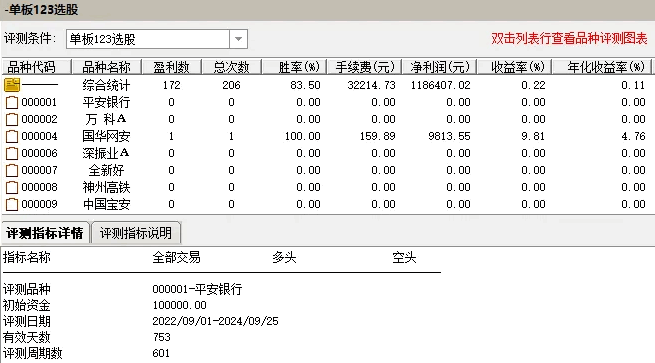Click stock code 000009
Image resolution: width=655 pixels, height=363 pixels.
pyautogui.click(x=39, y=204)
